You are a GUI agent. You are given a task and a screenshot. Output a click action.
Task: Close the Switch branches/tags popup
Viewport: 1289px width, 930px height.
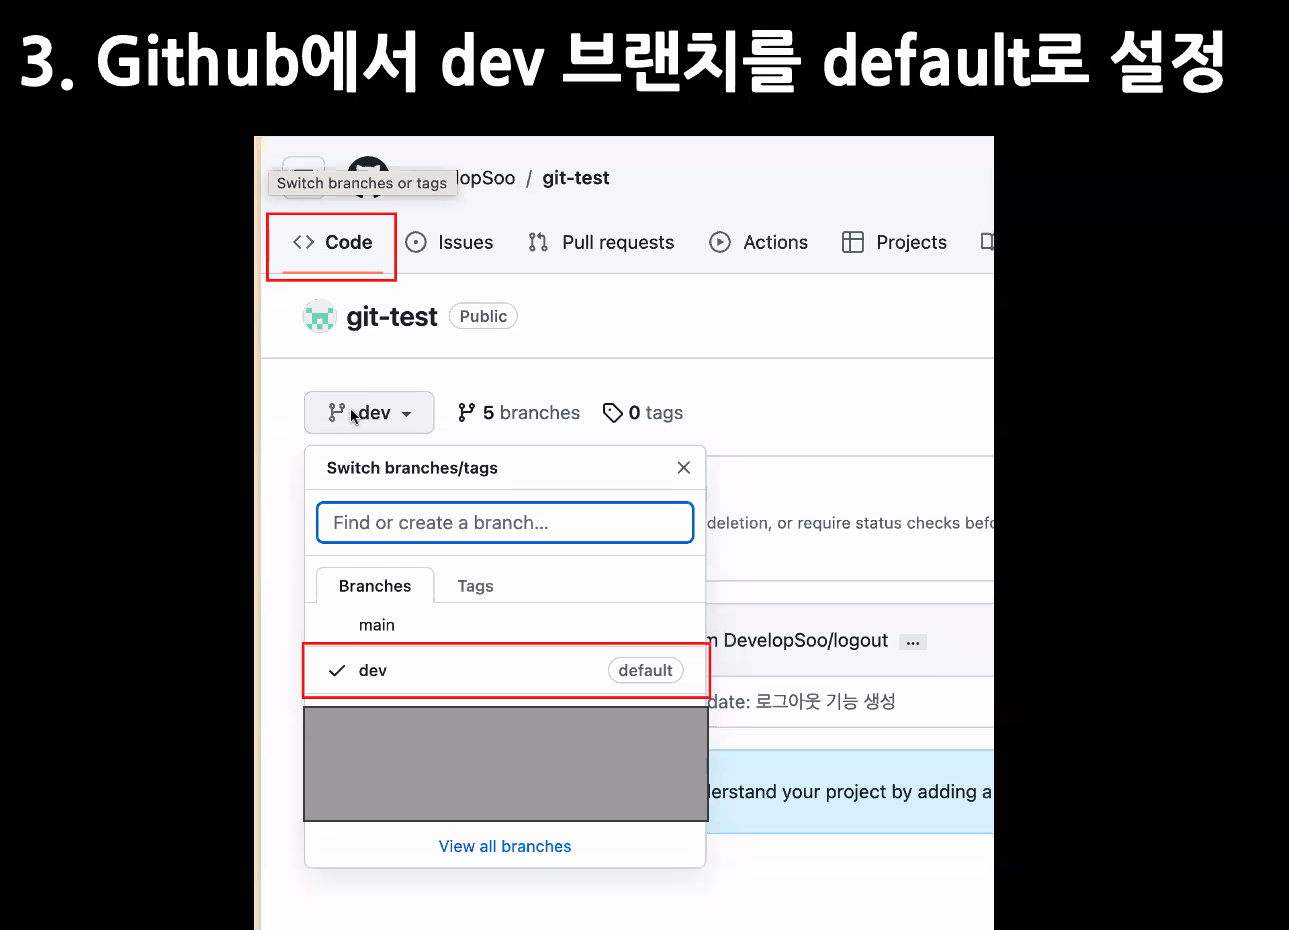click(684, 468)
